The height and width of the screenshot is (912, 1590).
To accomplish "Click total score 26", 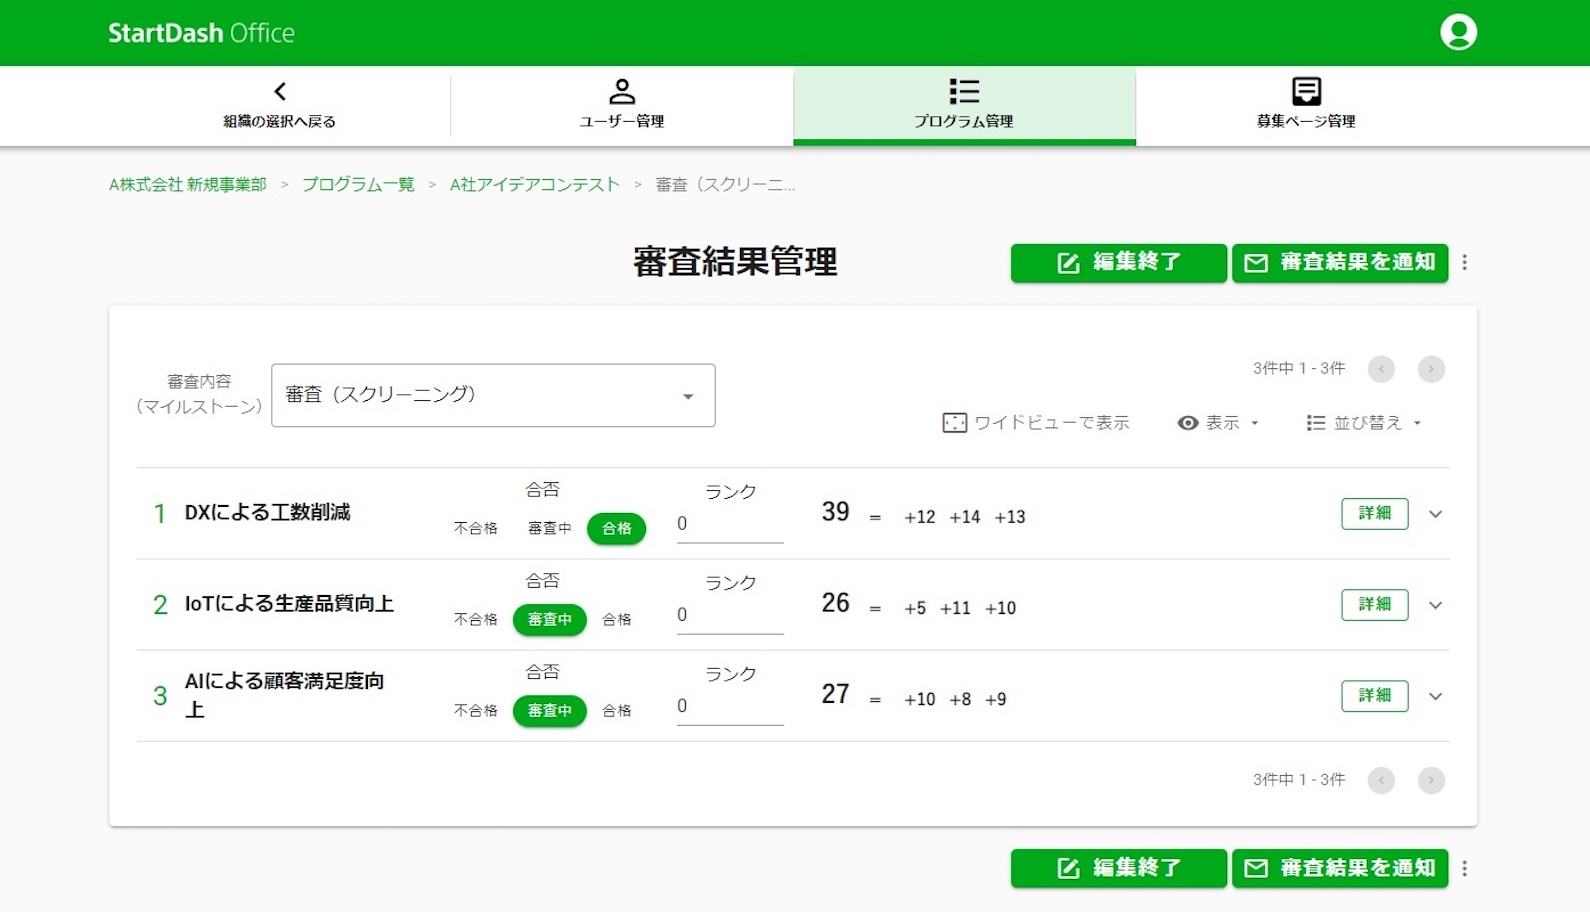I will (835, 603).
